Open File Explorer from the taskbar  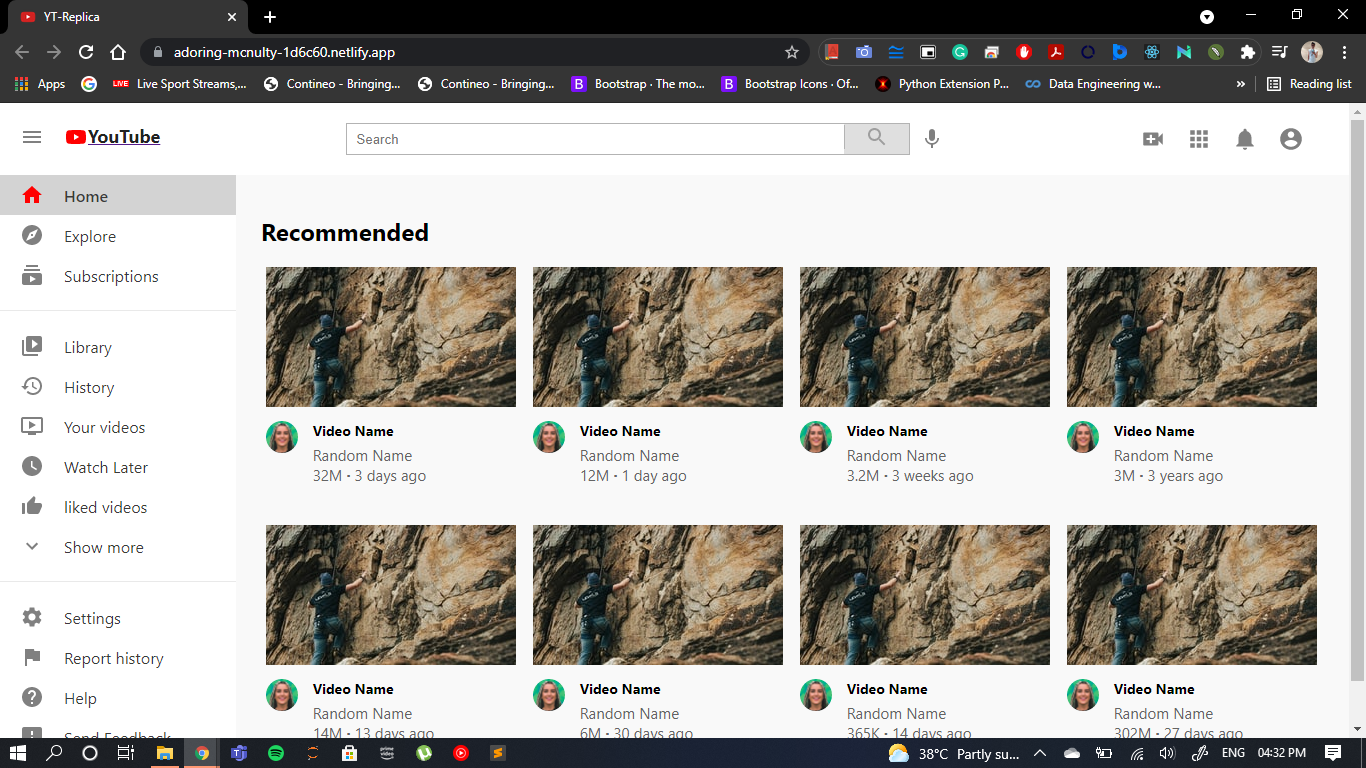165,753
